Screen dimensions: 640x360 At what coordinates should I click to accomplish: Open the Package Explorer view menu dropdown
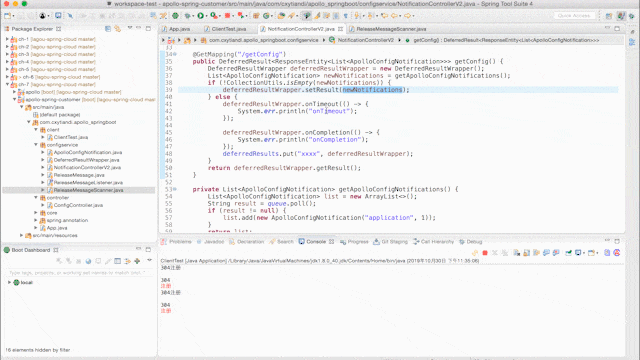point(130,28)
